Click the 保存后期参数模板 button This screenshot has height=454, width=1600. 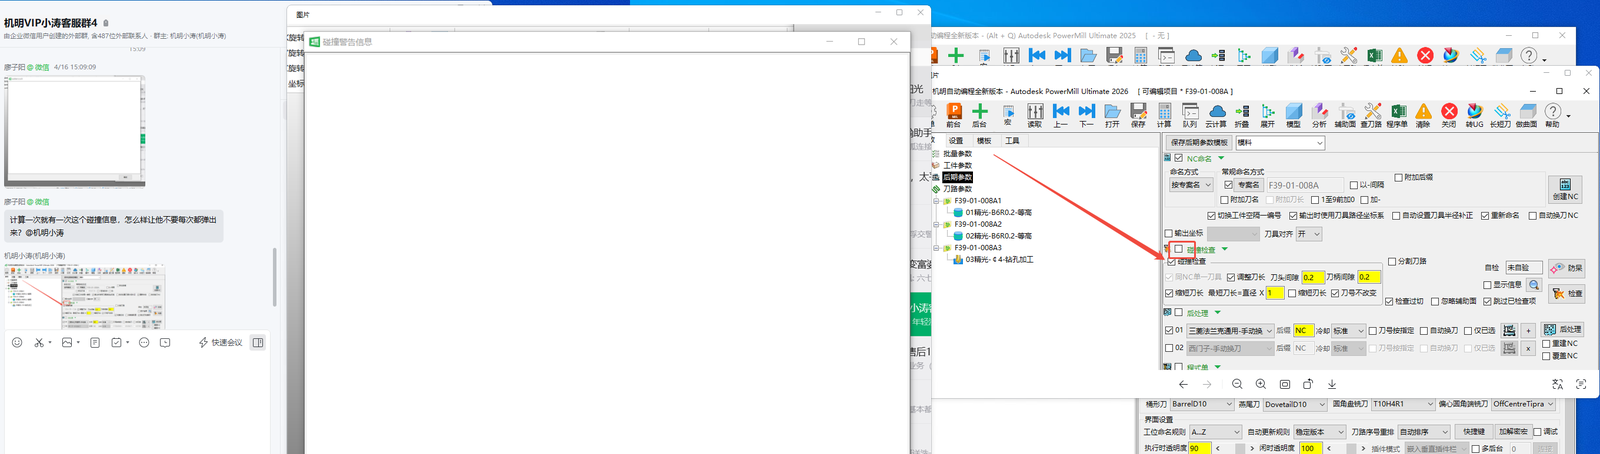click(1199, 143)
